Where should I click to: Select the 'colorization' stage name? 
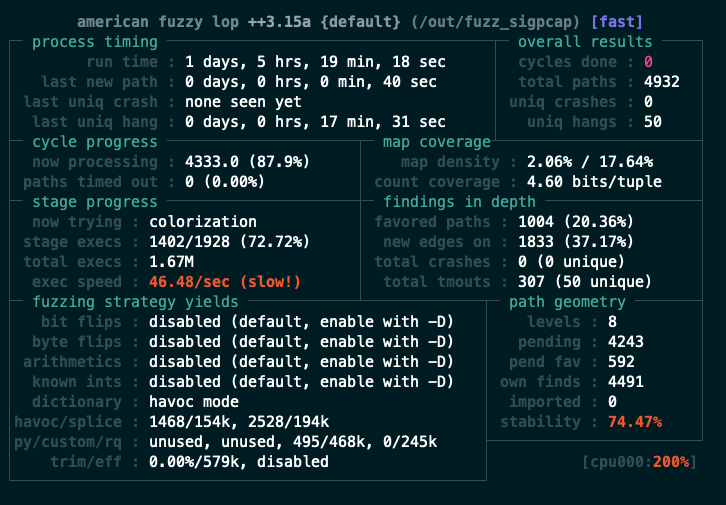pos(203,222)
